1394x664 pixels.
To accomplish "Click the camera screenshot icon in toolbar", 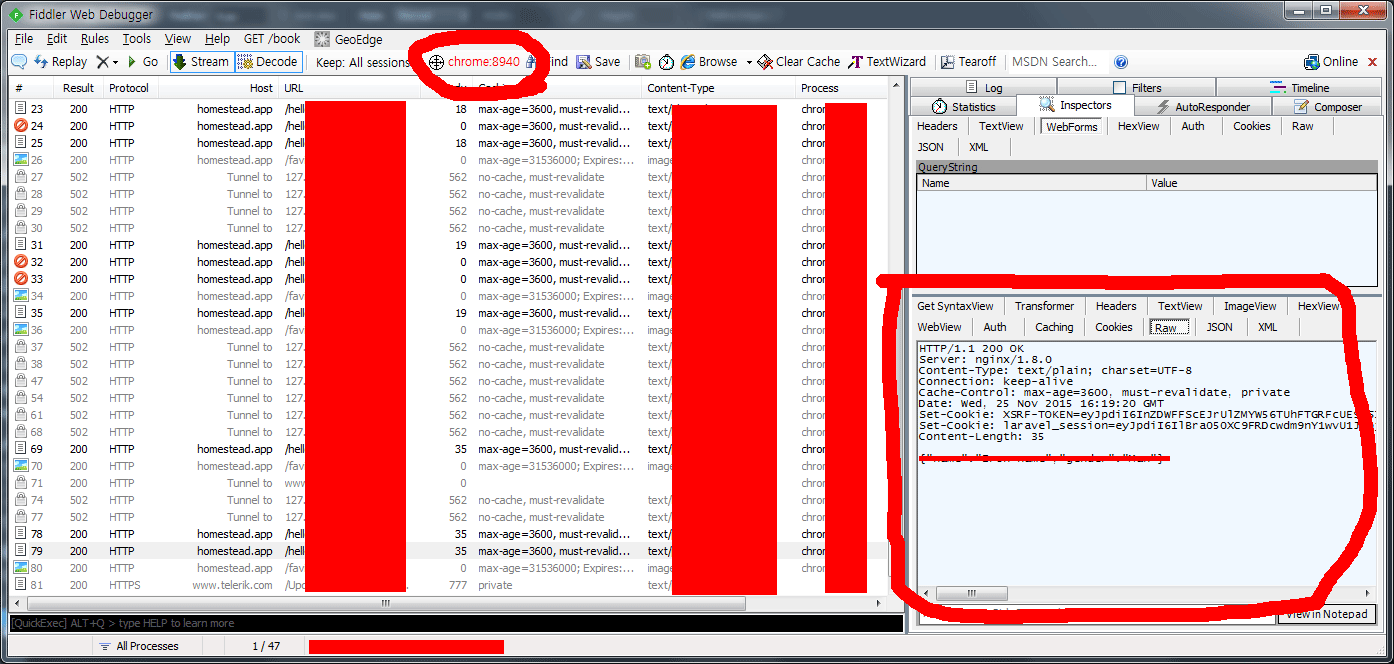I will [642, 62].
